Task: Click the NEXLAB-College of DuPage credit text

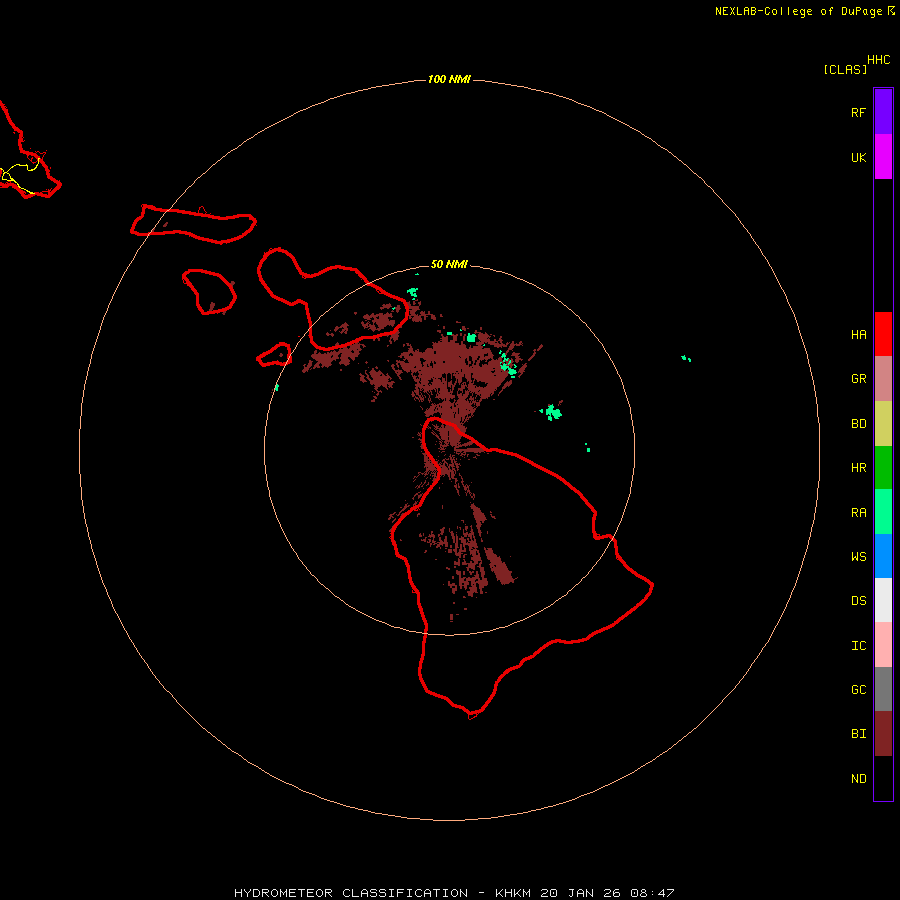Action: (798, 11)
